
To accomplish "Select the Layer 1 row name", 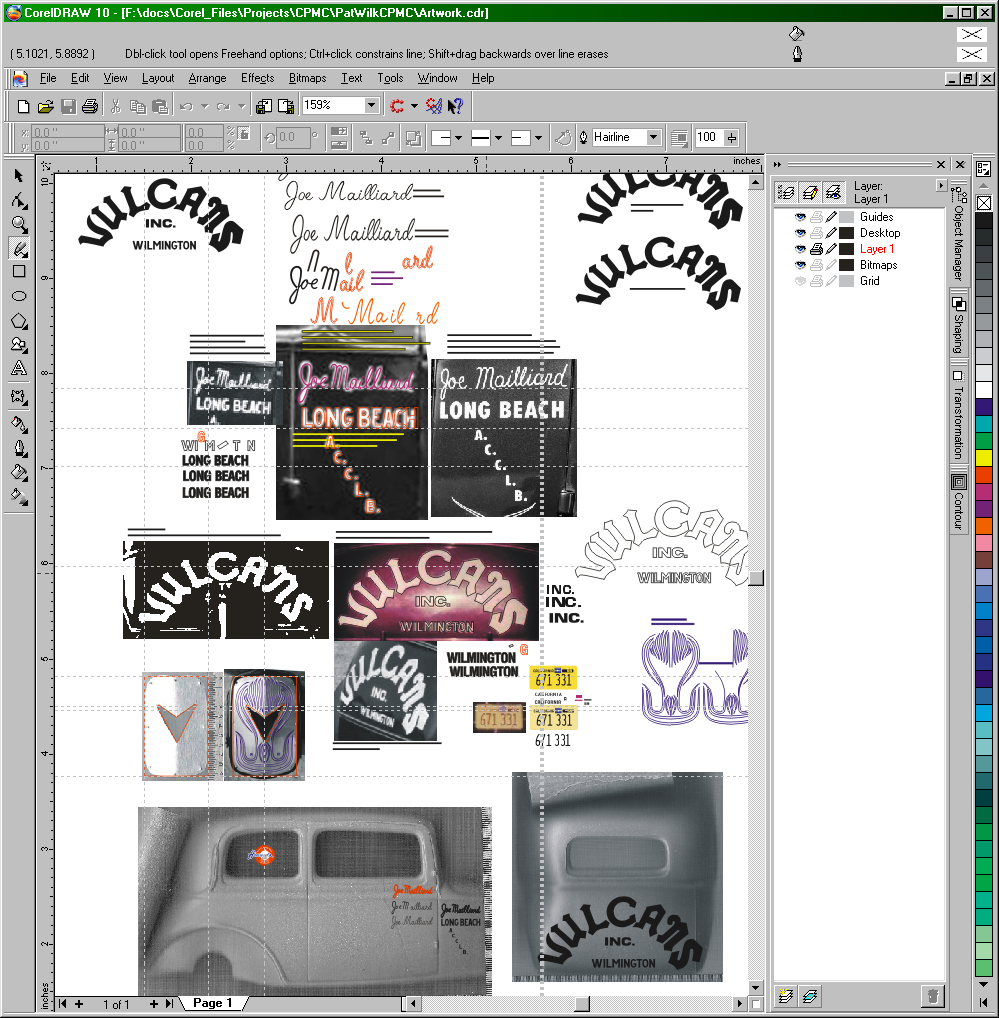I will [x=877, y=249].
